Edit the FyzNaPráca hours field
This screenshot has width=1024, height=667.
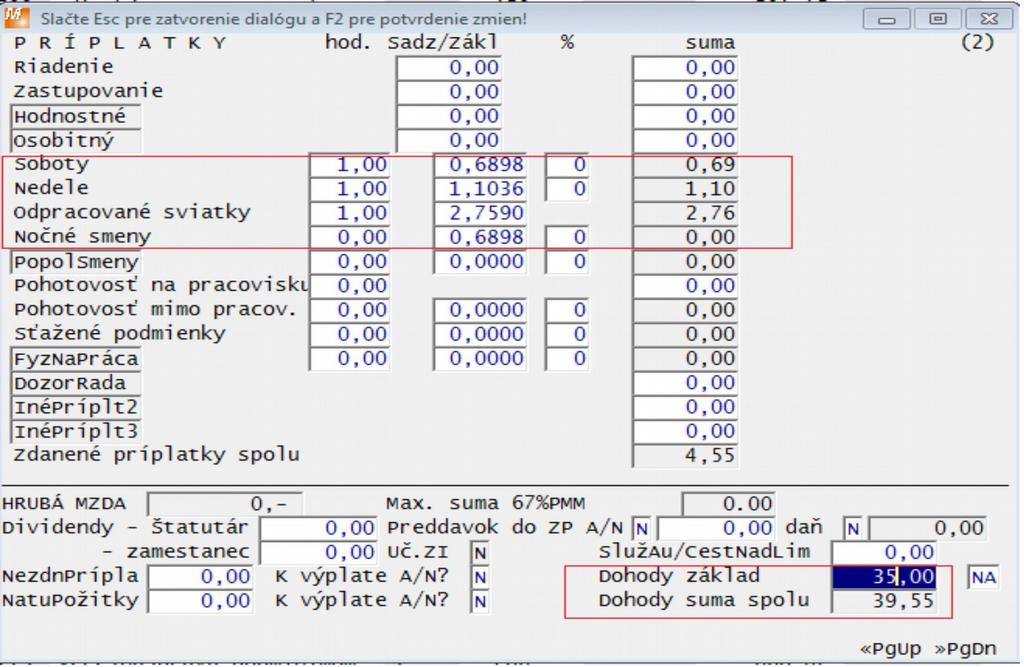[x=349, y=358]
